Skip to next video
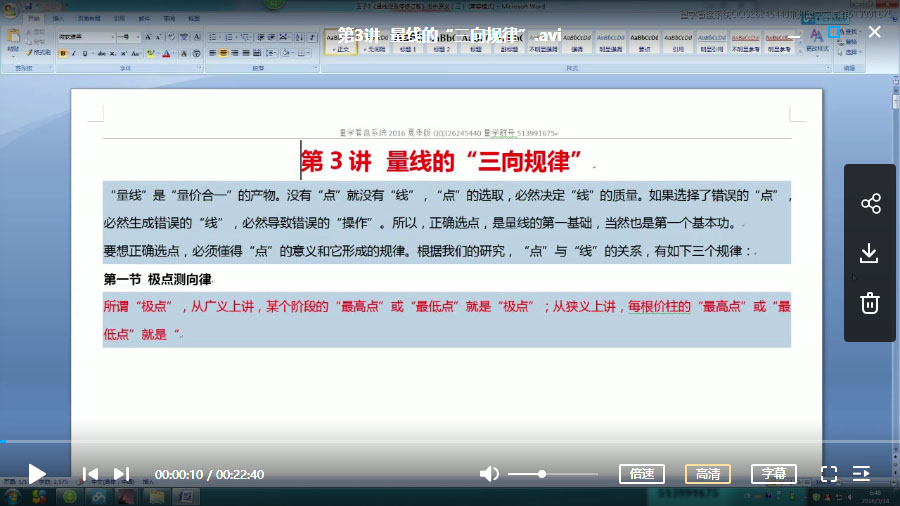This screenshot has height=506, width=900. pos(121,474)
